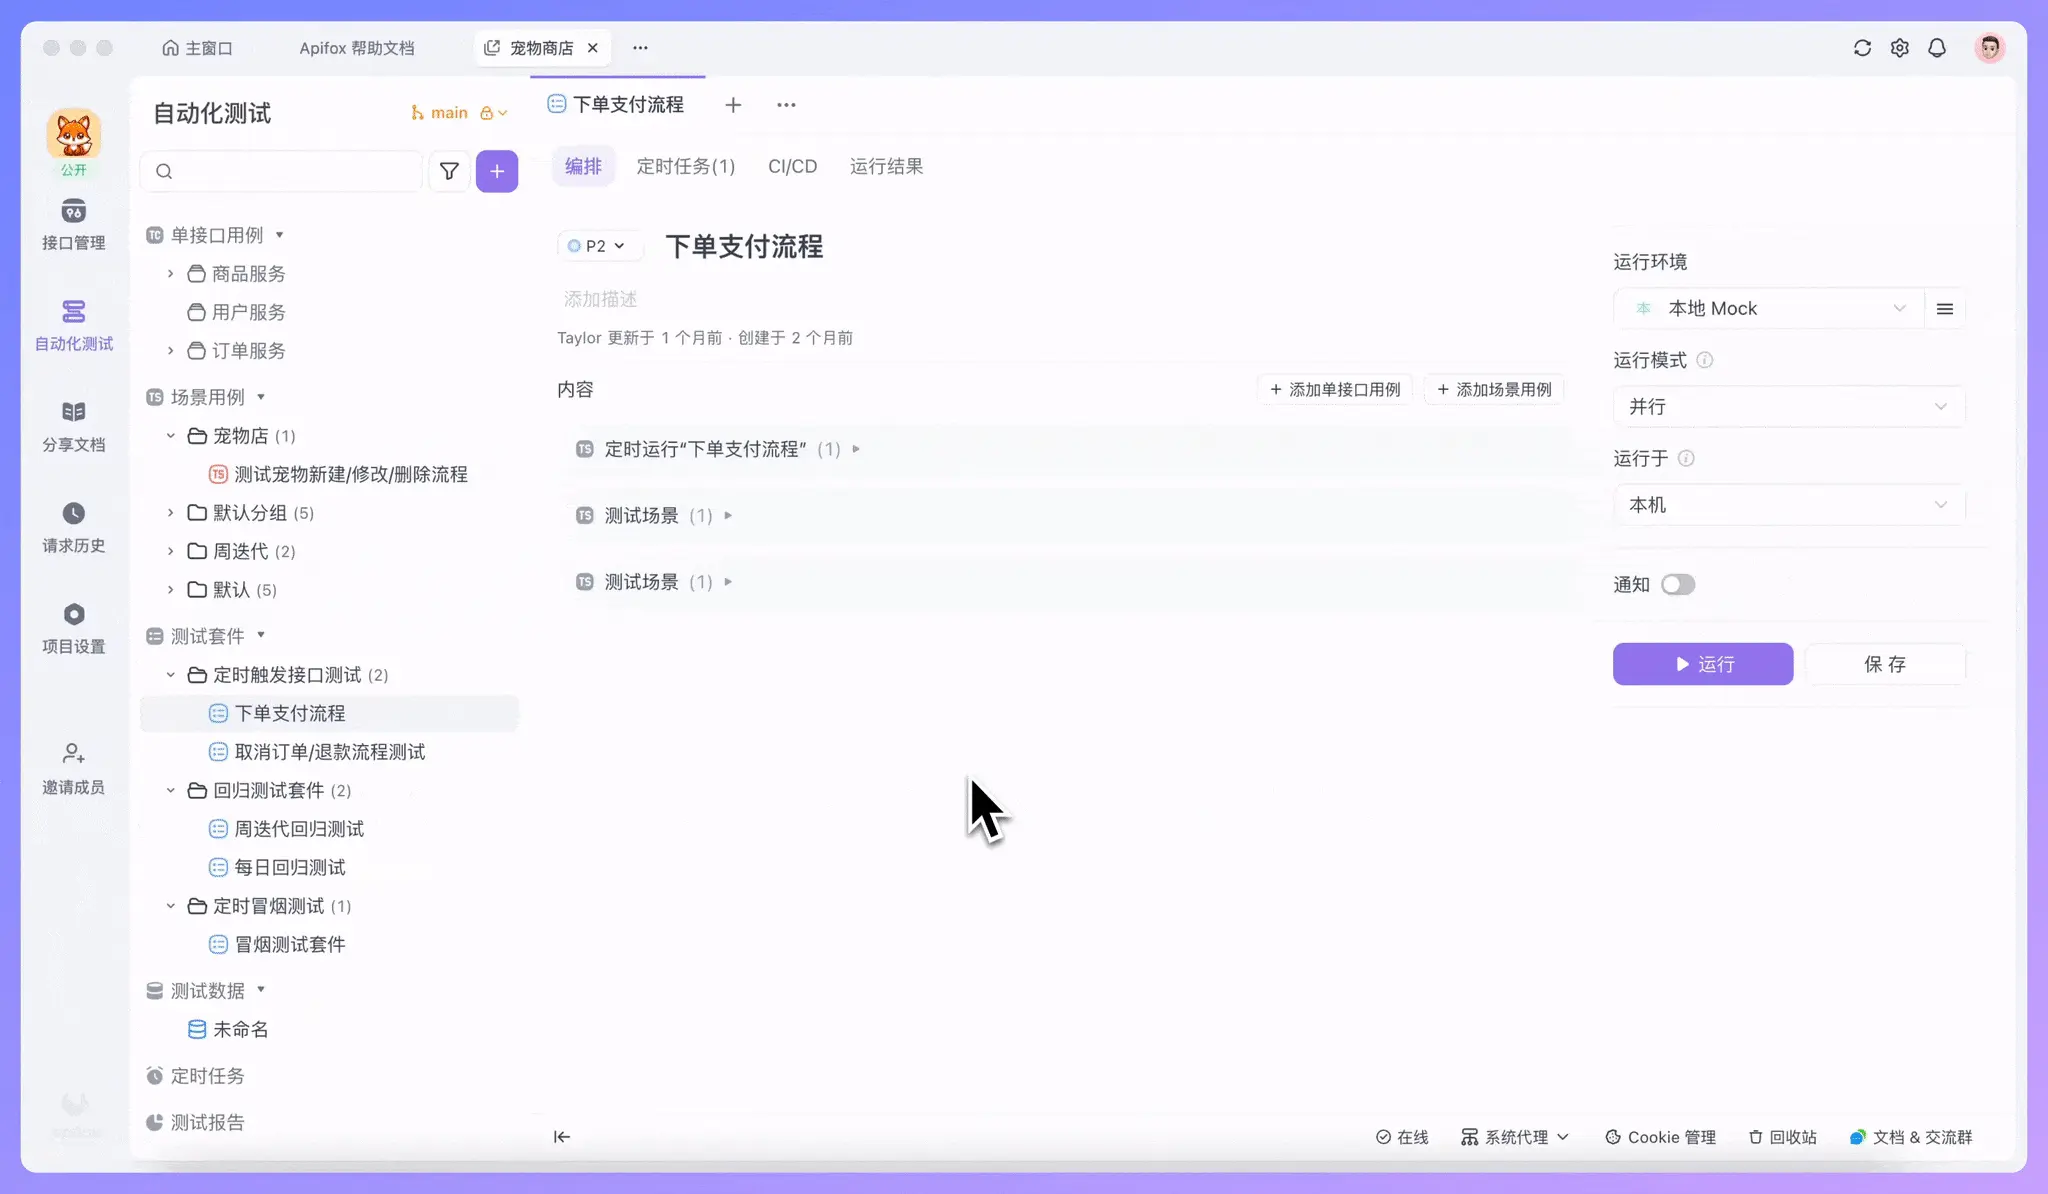The height and width of the screenshot is (1194, 2048).
Task: Click the filter funnel icon
Action: tap(449, 172)
